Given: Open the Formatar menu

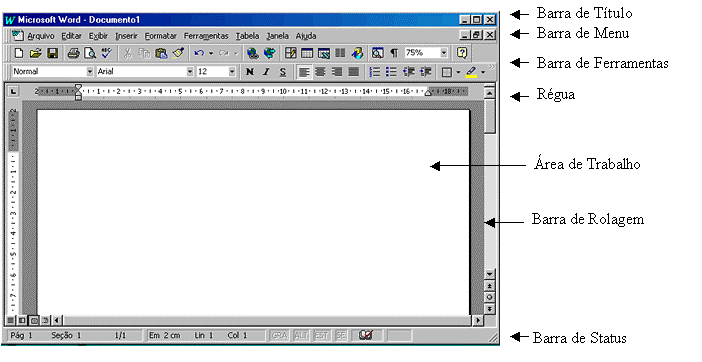Looking at the screenshot, I should click(160, 36).
